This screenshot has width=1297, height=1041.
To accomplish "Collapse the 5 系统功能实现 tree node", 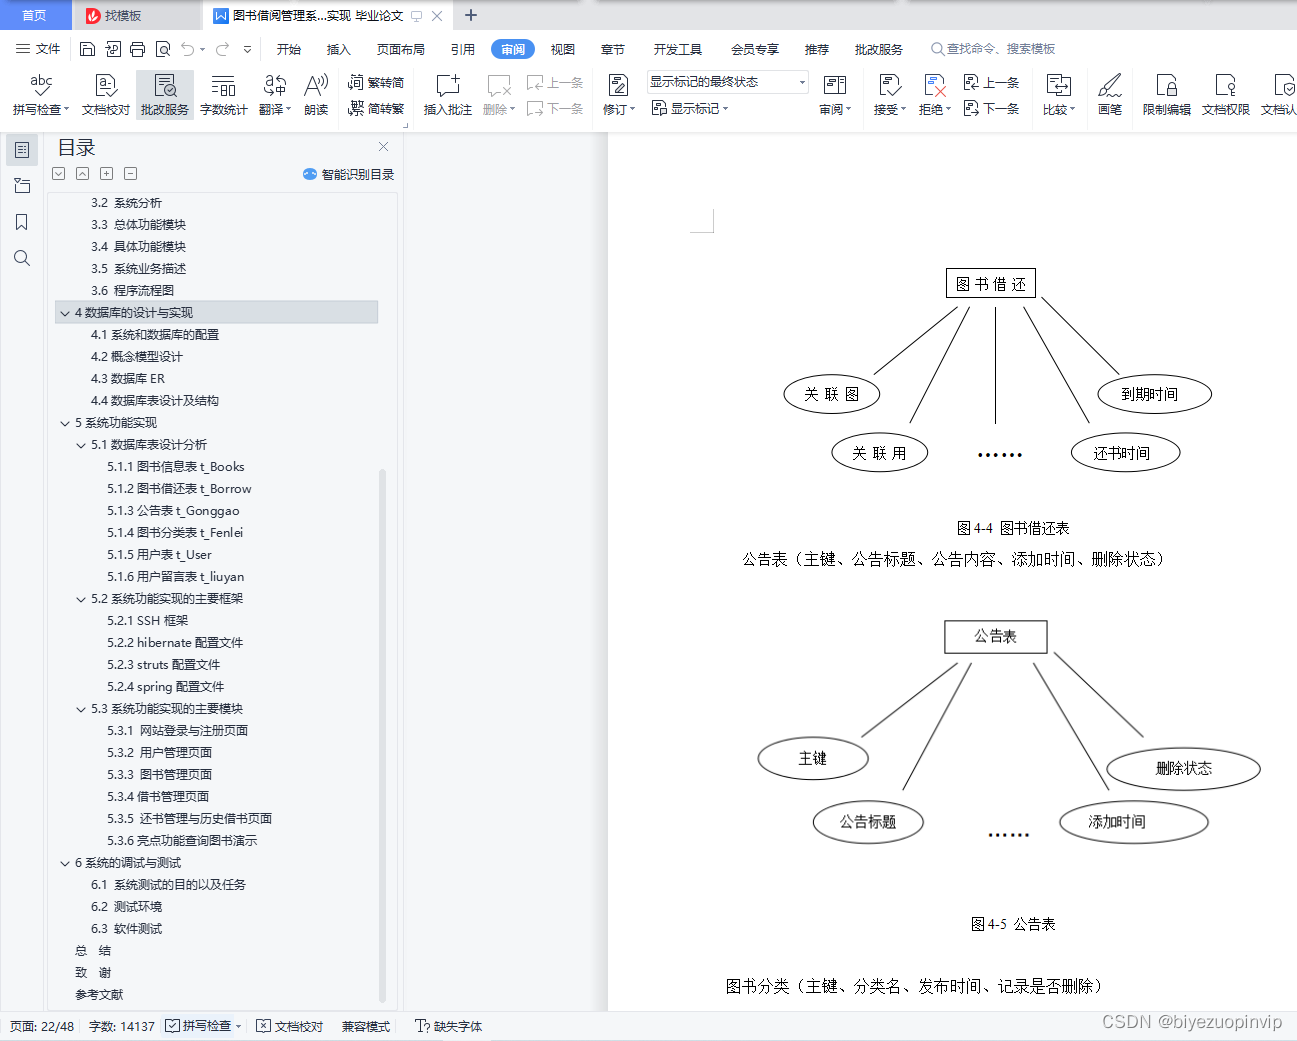I will [65, 422].
